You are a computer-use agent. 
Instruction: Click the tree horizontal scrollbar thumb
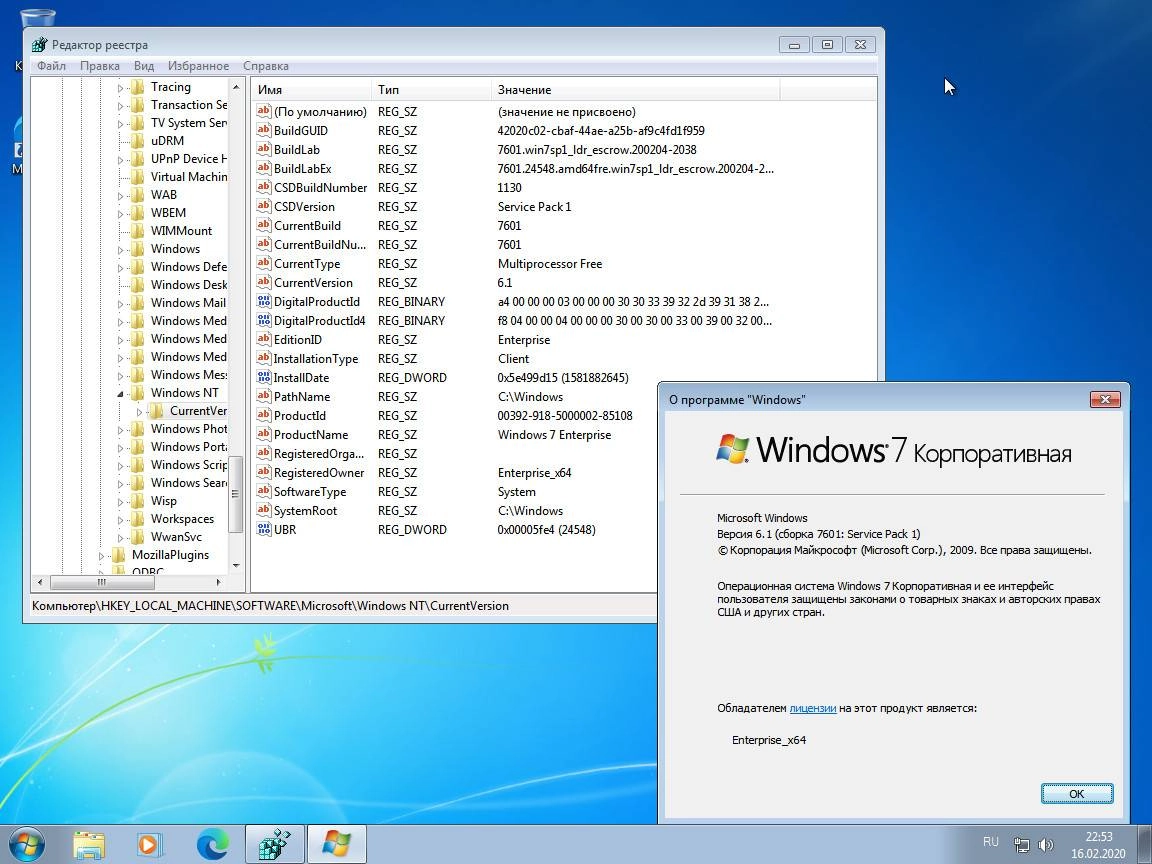(102, 582)
